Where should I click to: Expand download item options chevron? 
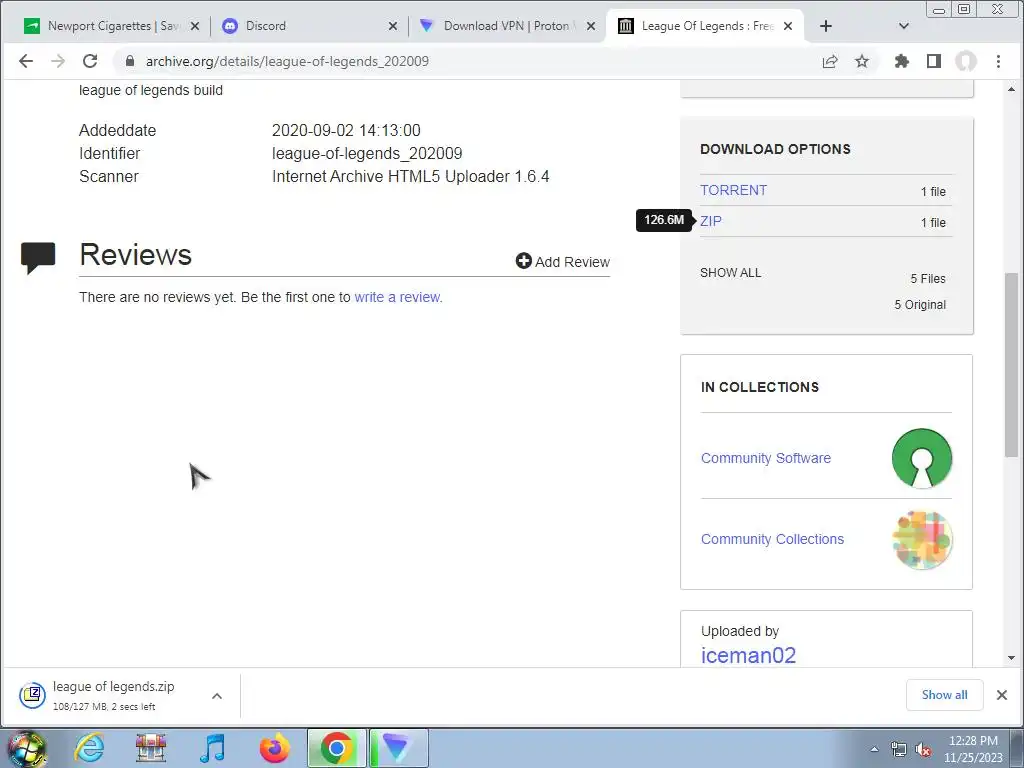[x=217, y=696]
